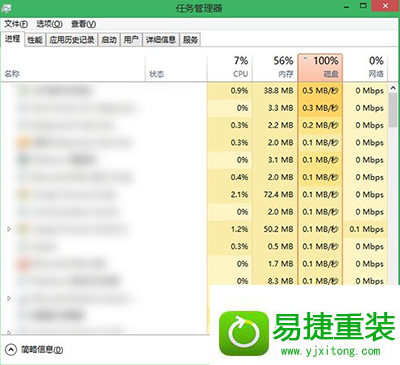Maximize the 任务管理器 window

[363, 6]
